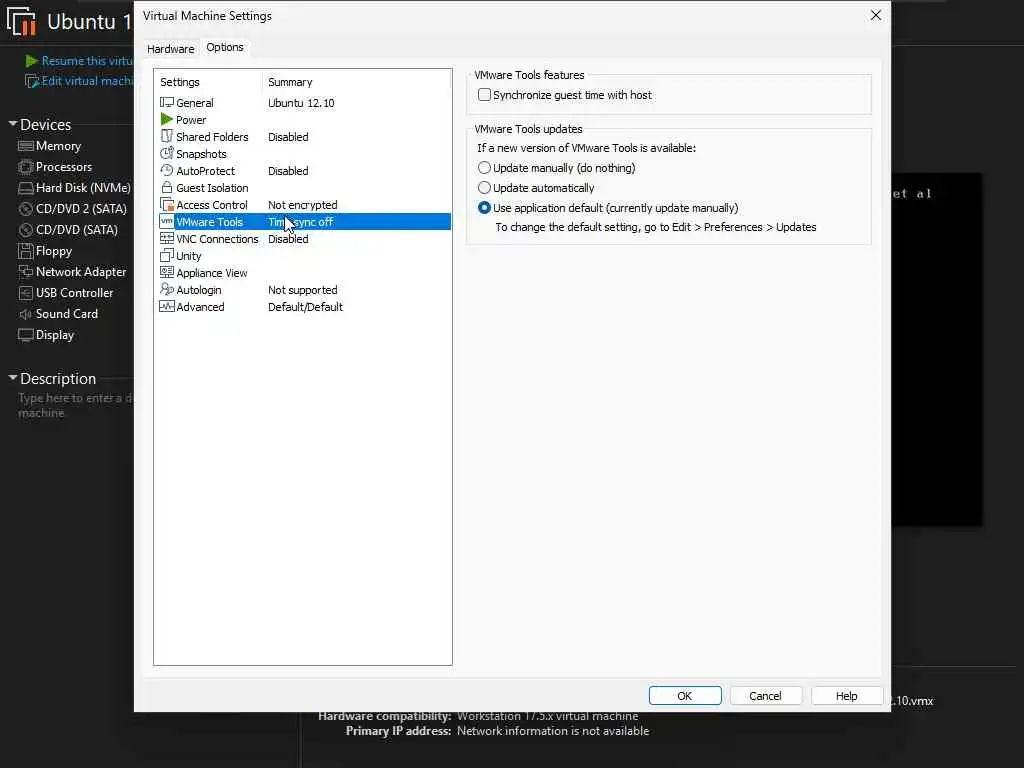Screen dimensions: 1024x768
Task: Click the Edit virtual machine icon
Action: [x=31, y=81]
